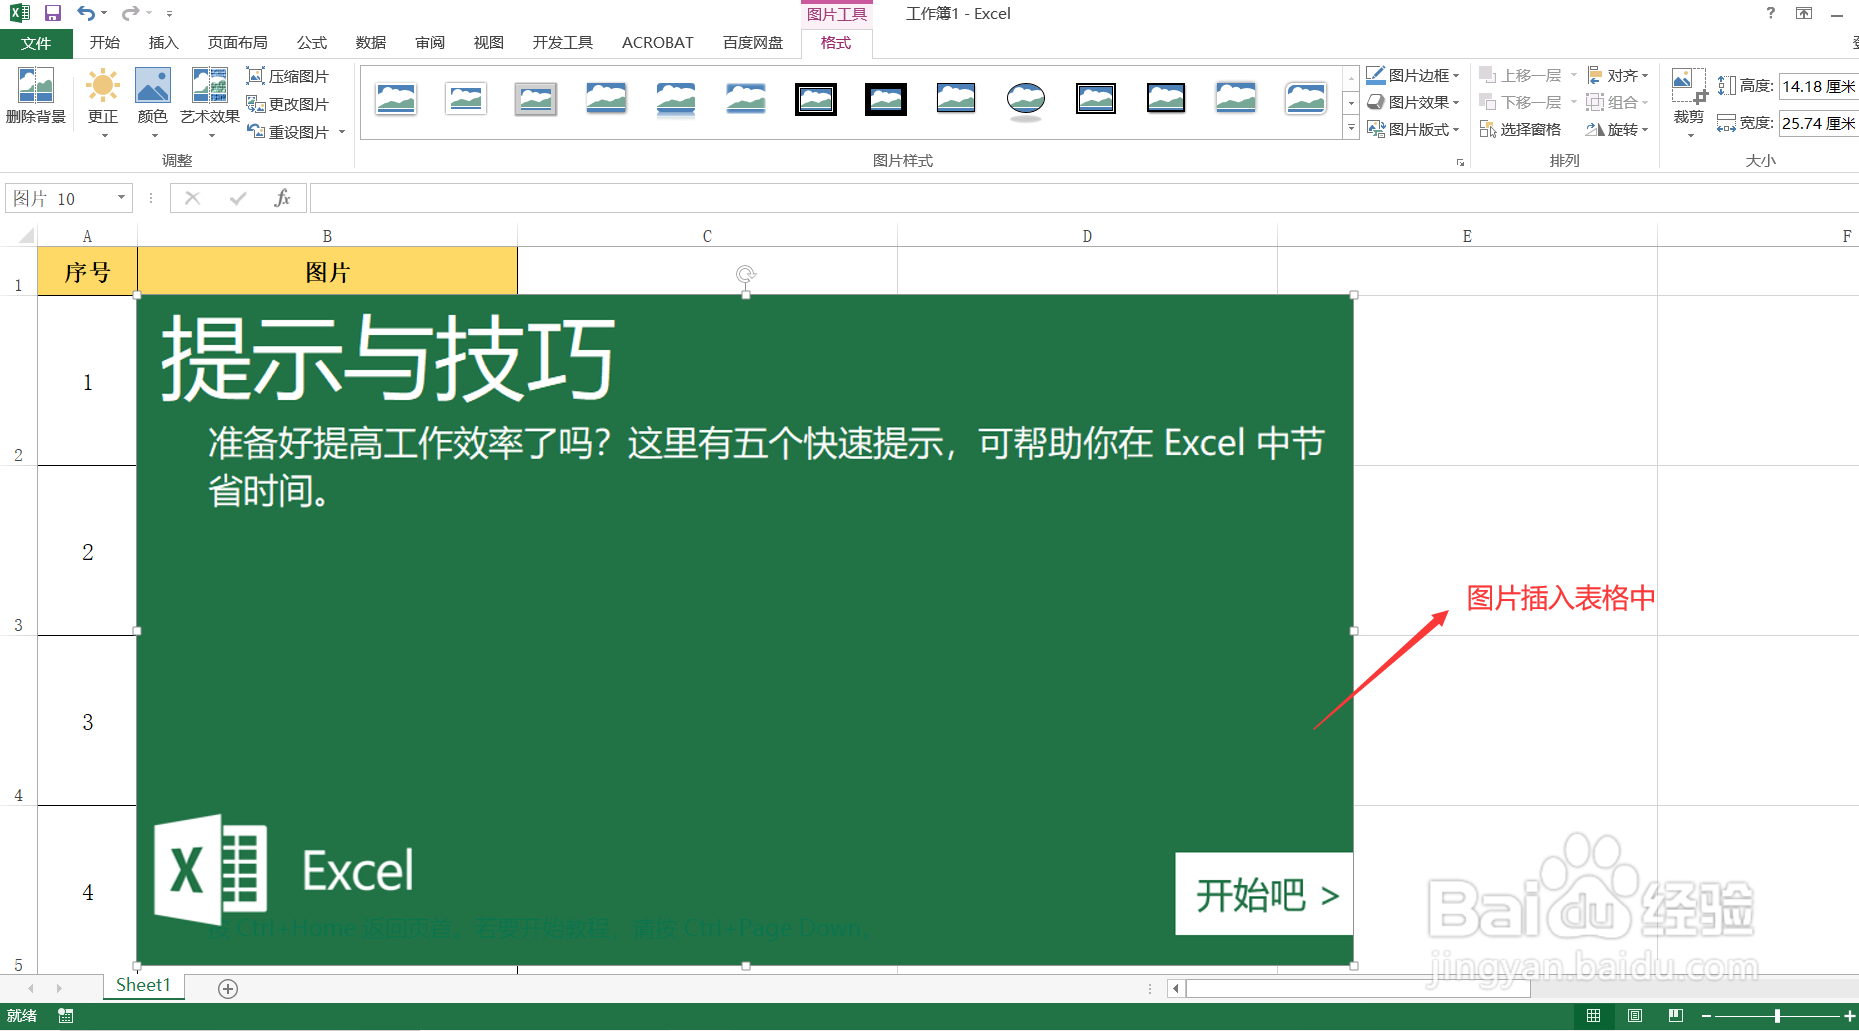Expand the full Picture Styles gallery
Viewport: 1859px width, 1031px height.
[x=1351, y=128]
